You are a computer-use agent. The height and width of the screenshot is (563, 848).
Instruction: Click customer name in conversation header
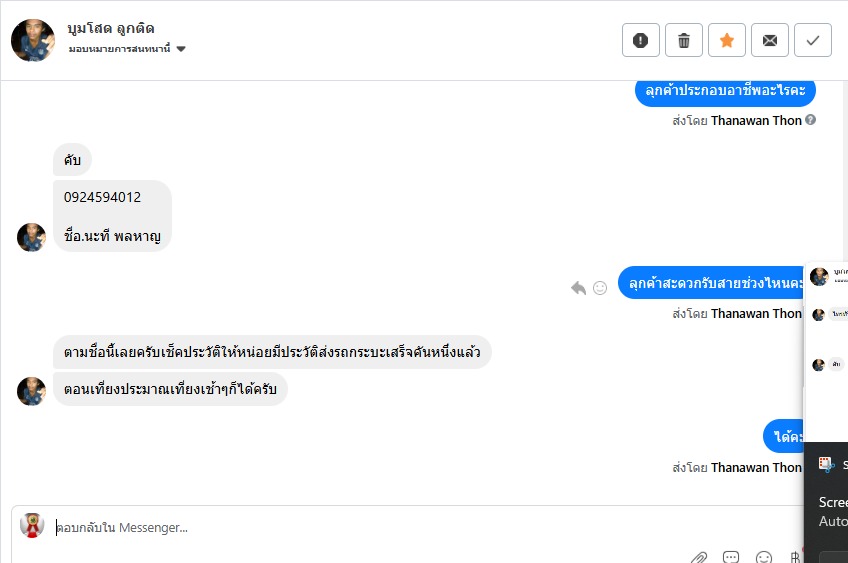click(111, 28)
